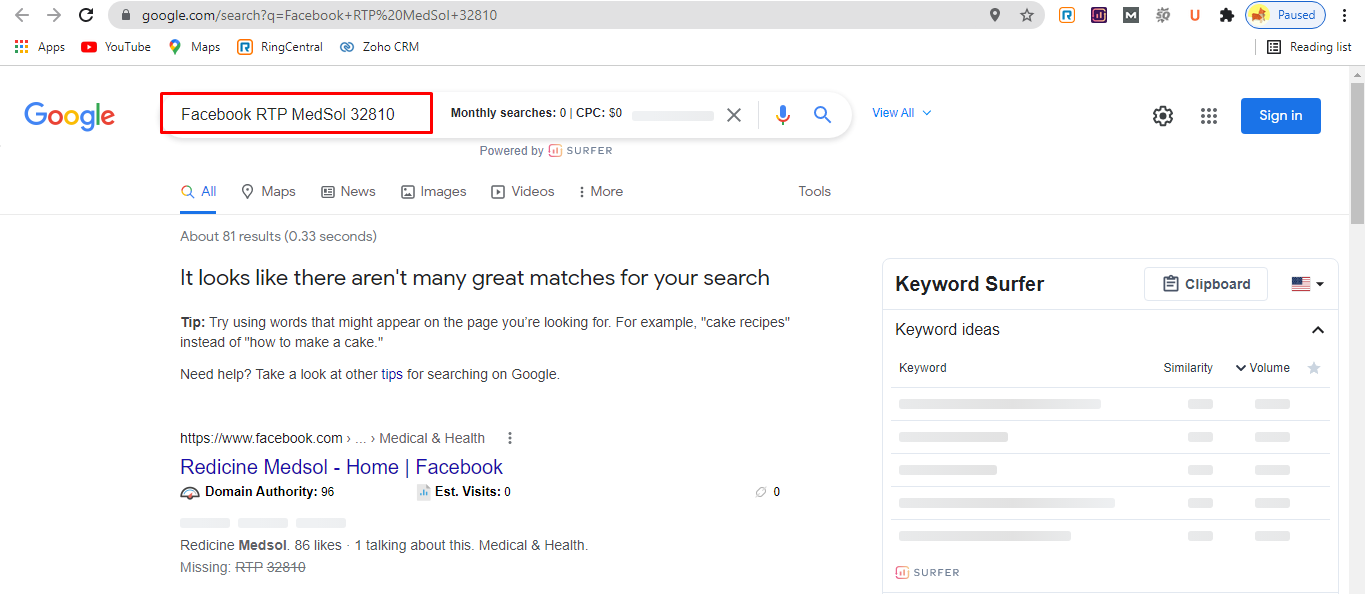Switch to the Images results tab
Image resolution: width=1365 pixels, height=594 pixels.
[434, 192]
